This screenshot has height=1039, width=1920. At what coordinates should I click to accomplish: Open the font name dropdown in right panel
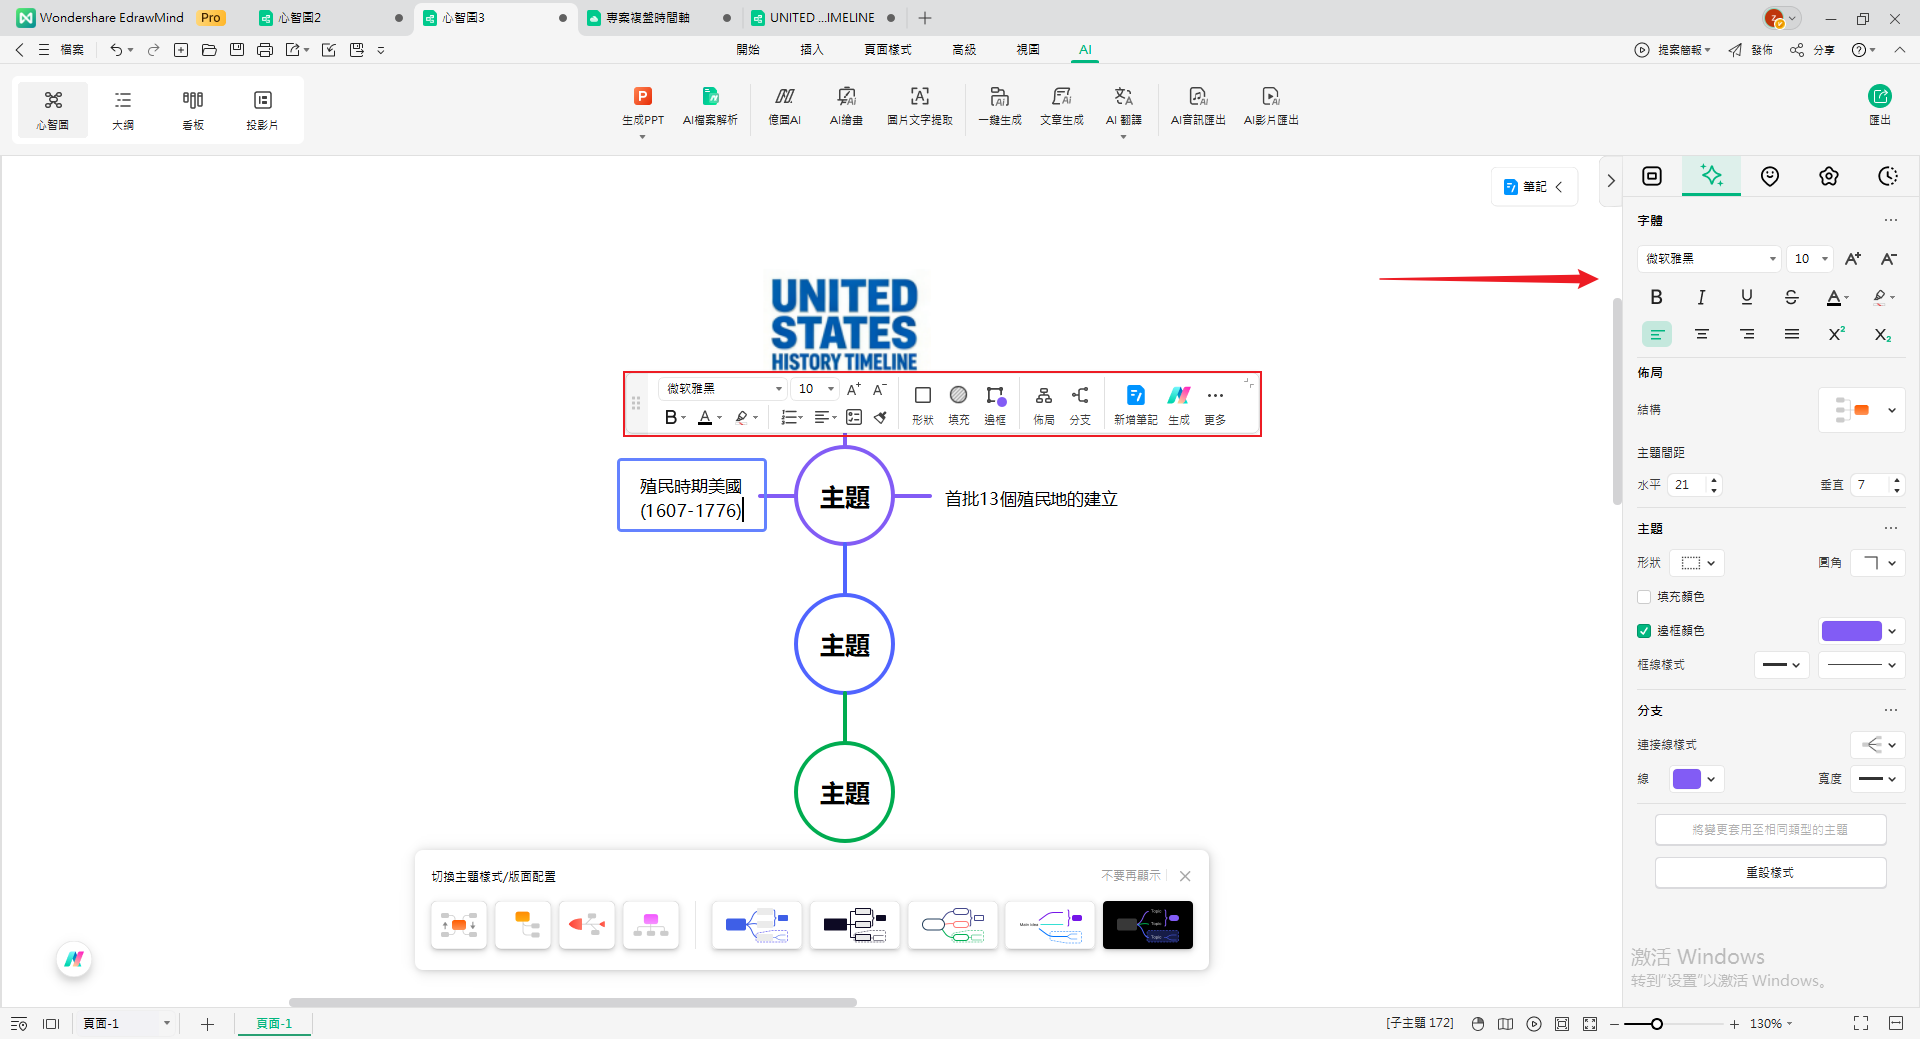(1709, 259)
